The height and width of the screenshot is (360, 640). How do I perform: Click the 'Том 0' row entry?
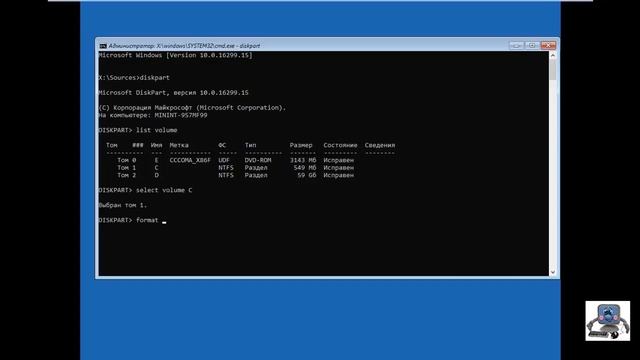point(127,160)
